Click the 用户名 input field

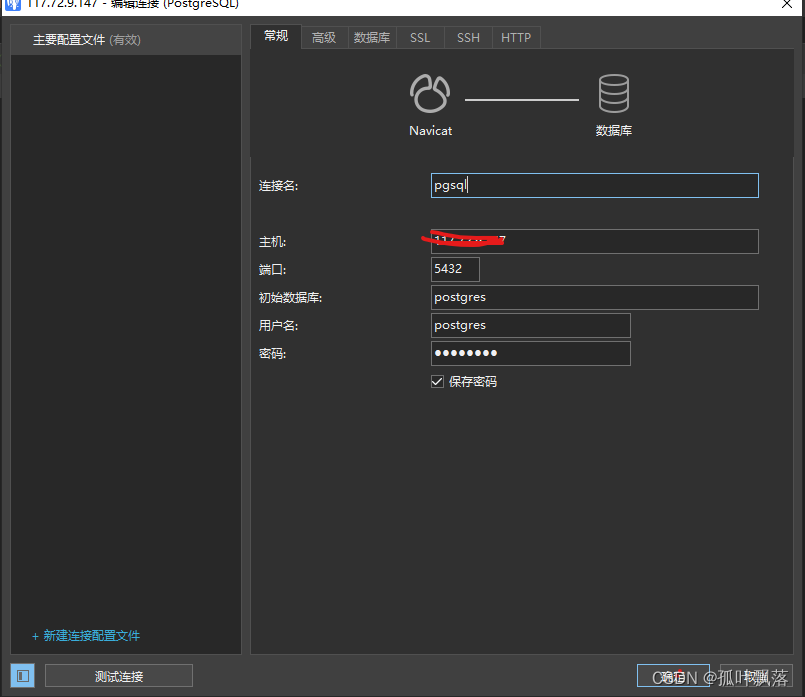tap(531, 325)
